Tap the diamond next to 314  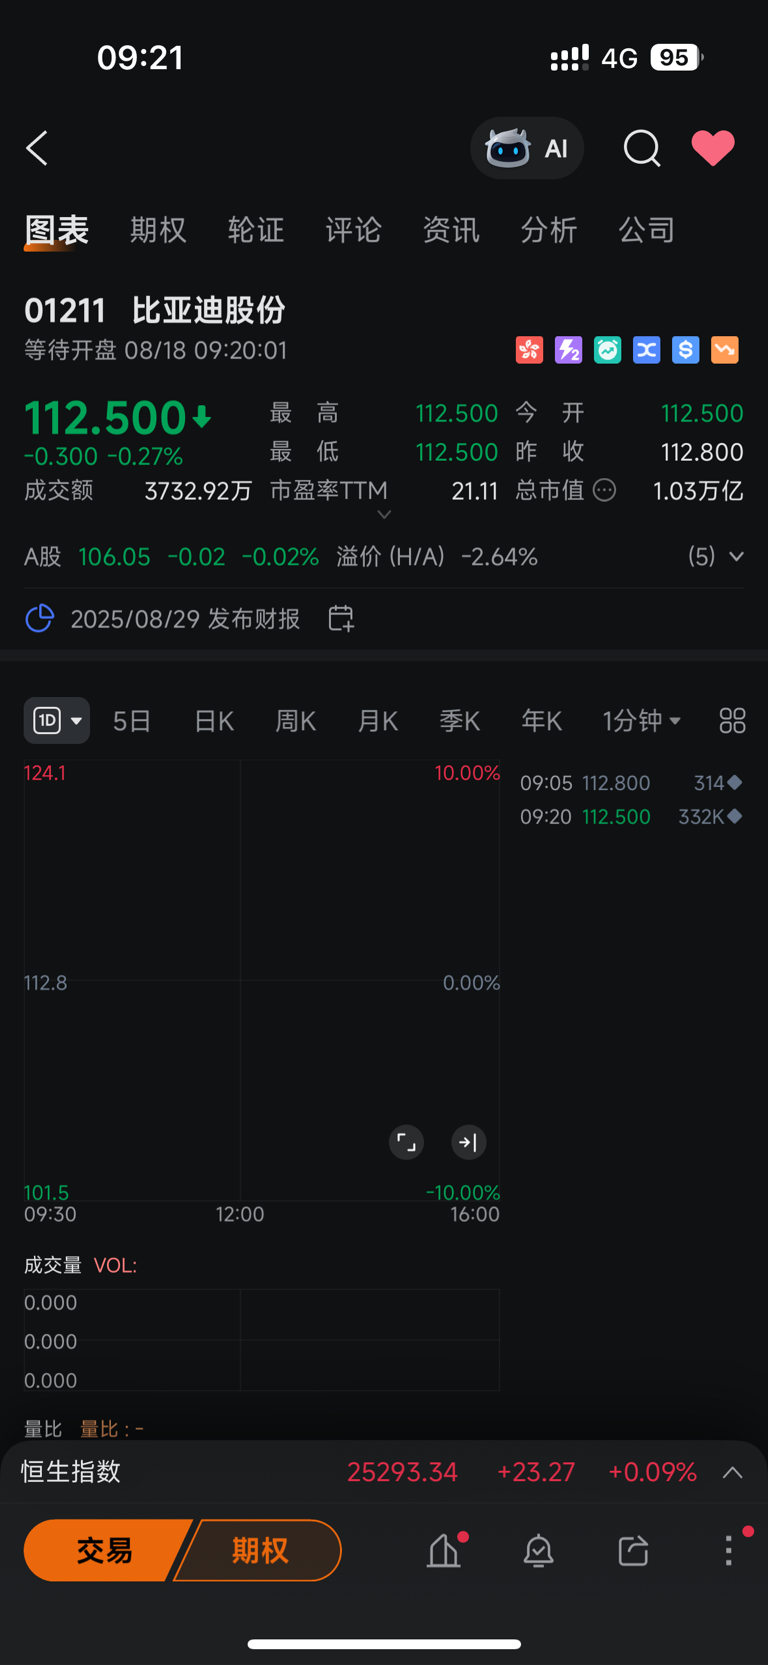click(735, 783)
